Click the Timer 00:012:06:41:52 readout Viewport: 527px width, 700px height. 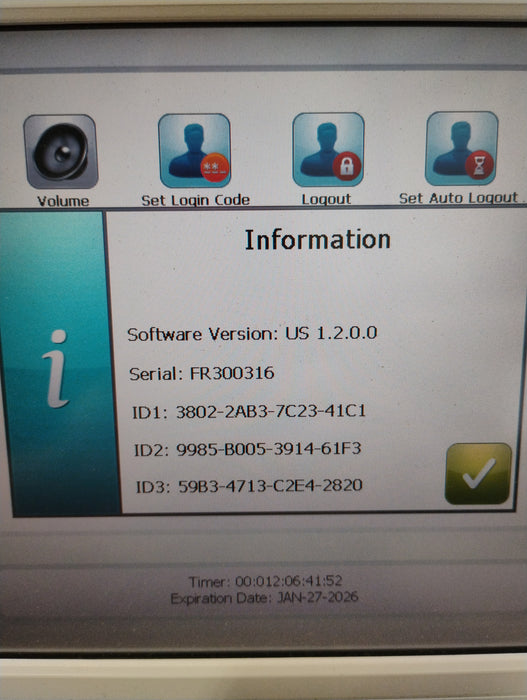[x=265, y=581]
